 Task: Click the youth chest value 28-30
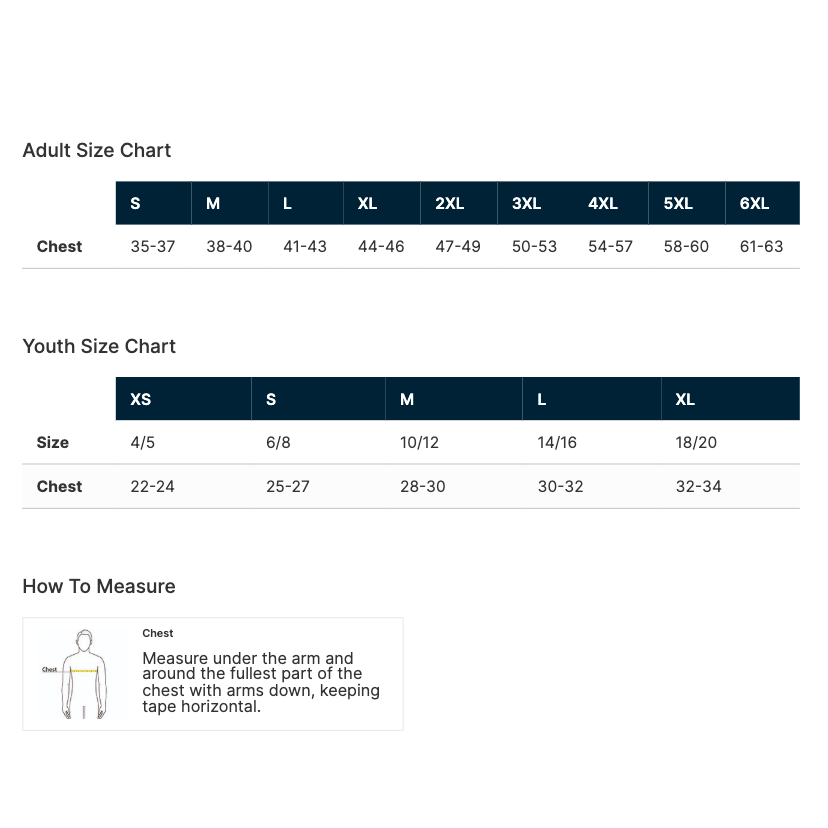[x=423, y=486]
